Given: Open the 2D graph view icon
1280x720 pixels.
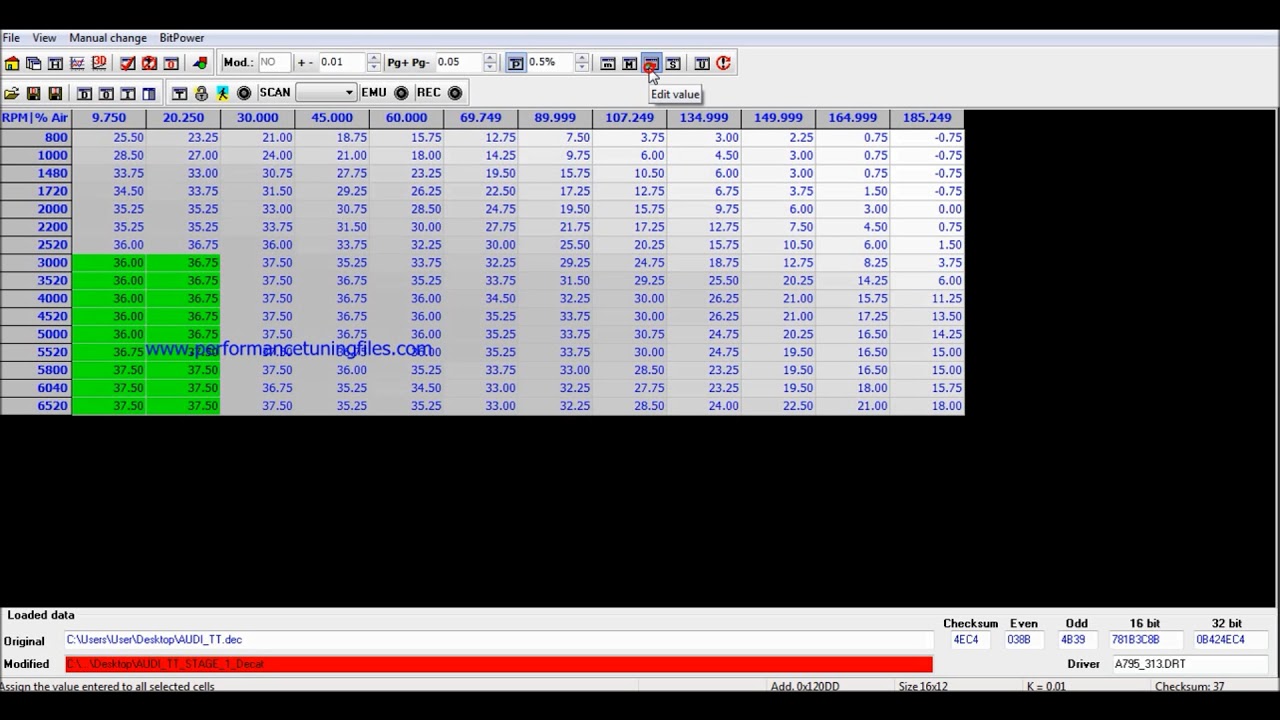Looking at the screenshot, I should point(77,63).
